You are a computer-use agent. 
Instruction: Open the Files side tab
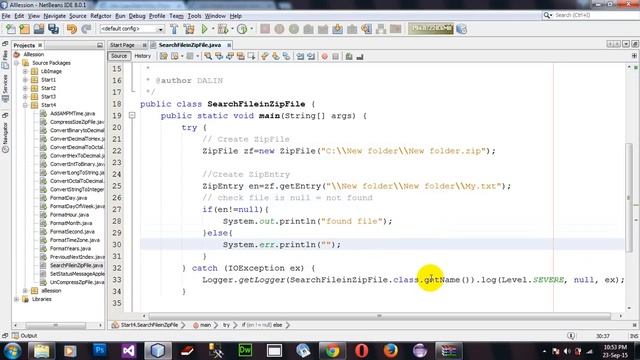click(5, 59)
